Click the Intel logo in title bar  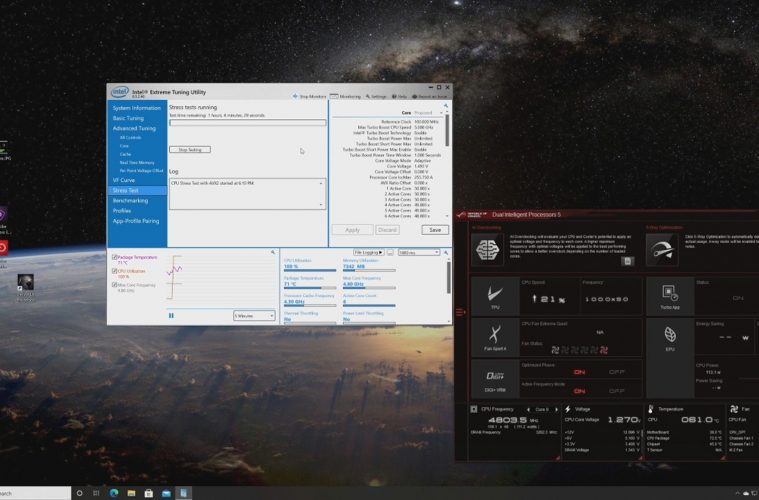tap(120, 91)
